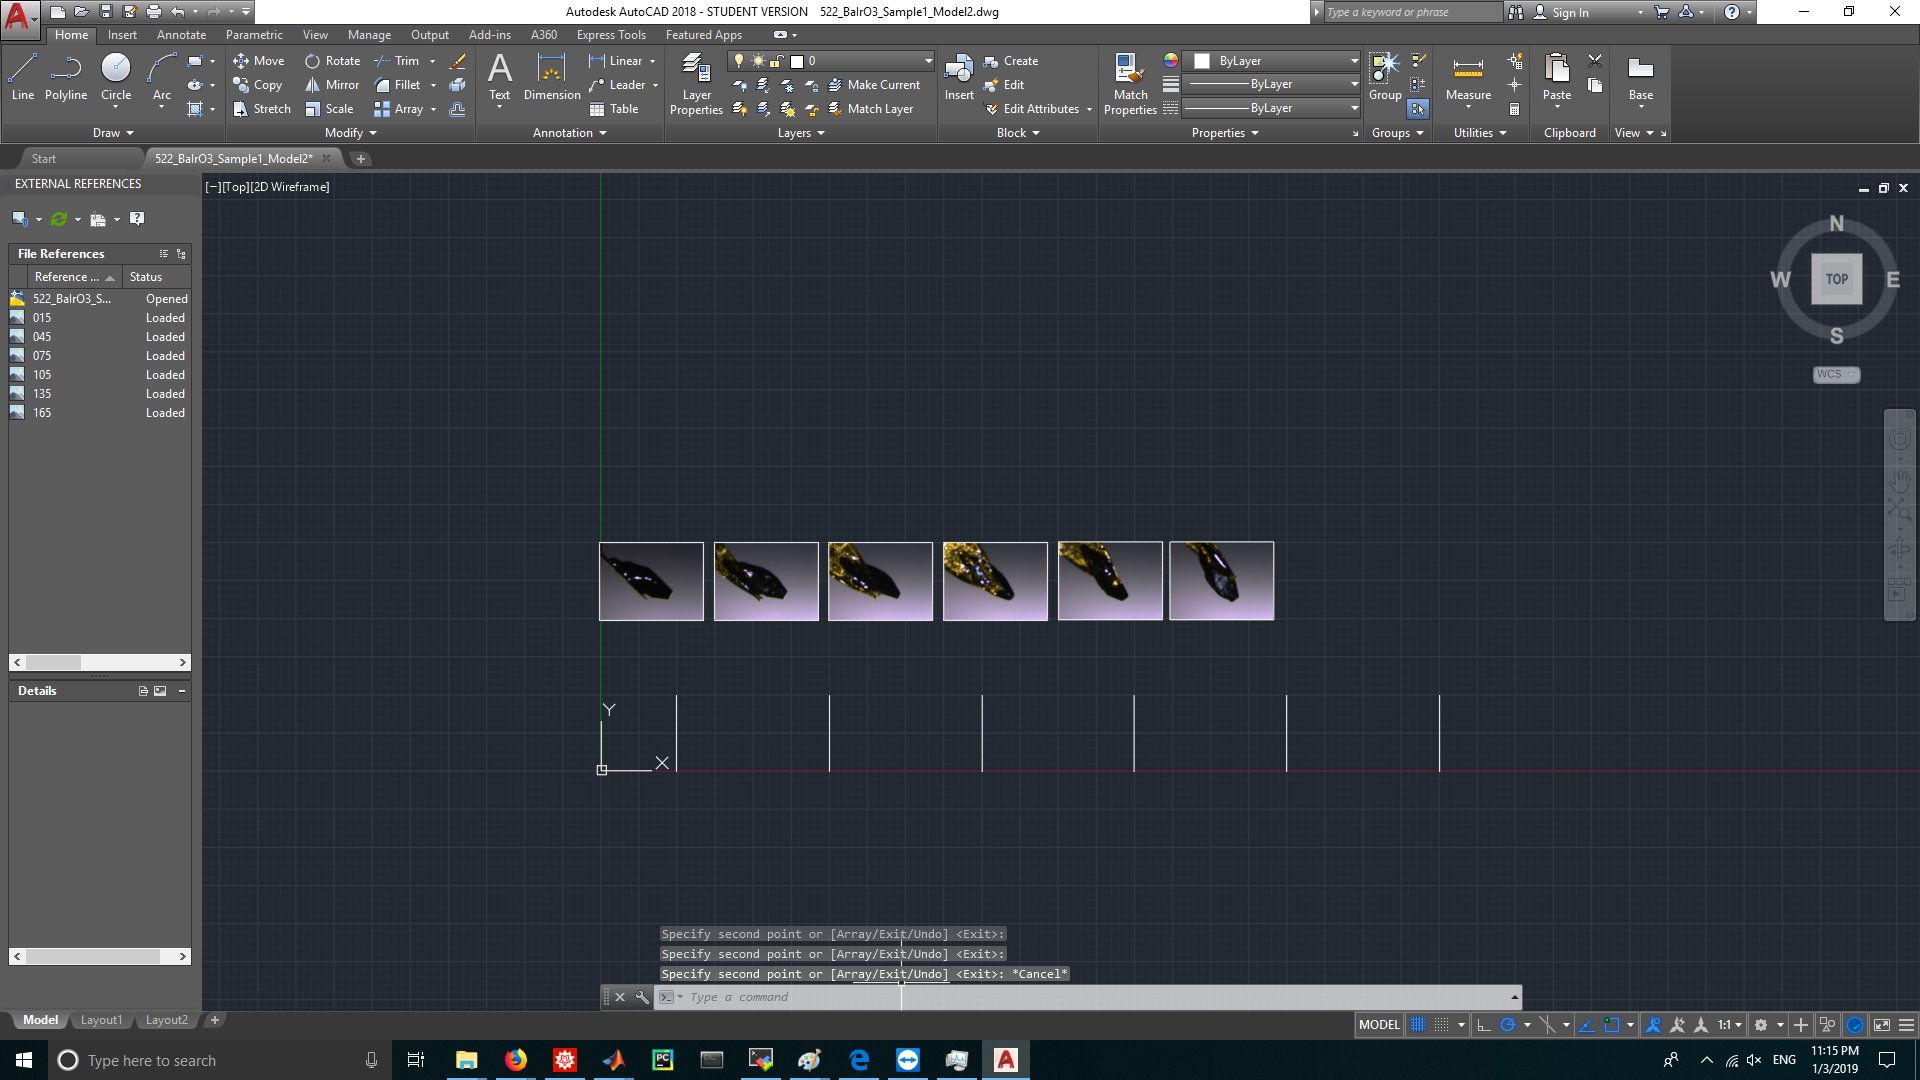This screenshot has height=1080, width=1920.
Task: Click Edit Attributes button
Action: 1032,109
